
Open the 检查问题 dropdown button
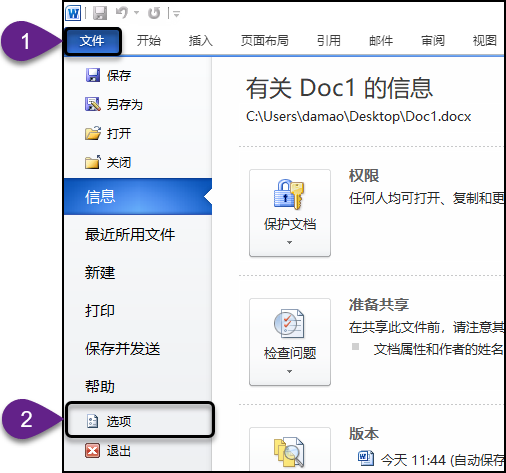pos(290,342)
